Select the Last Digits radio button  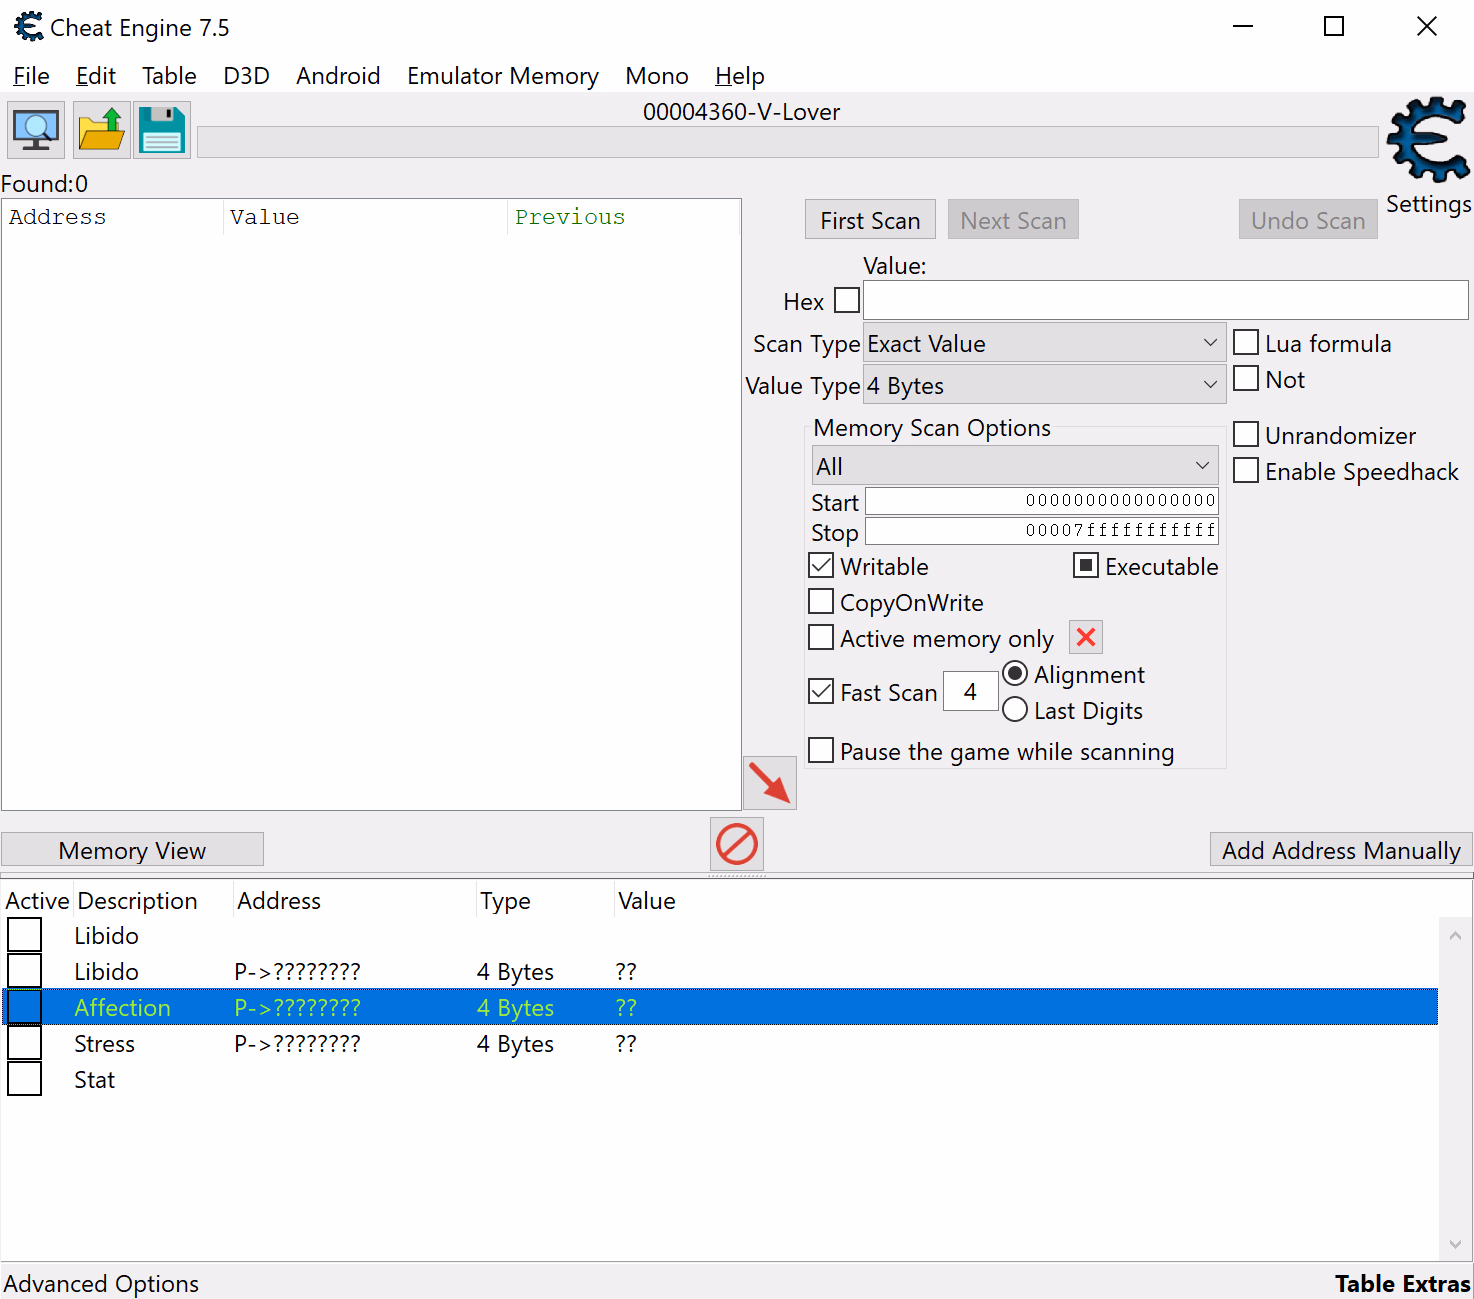[x=1015, y=710]
